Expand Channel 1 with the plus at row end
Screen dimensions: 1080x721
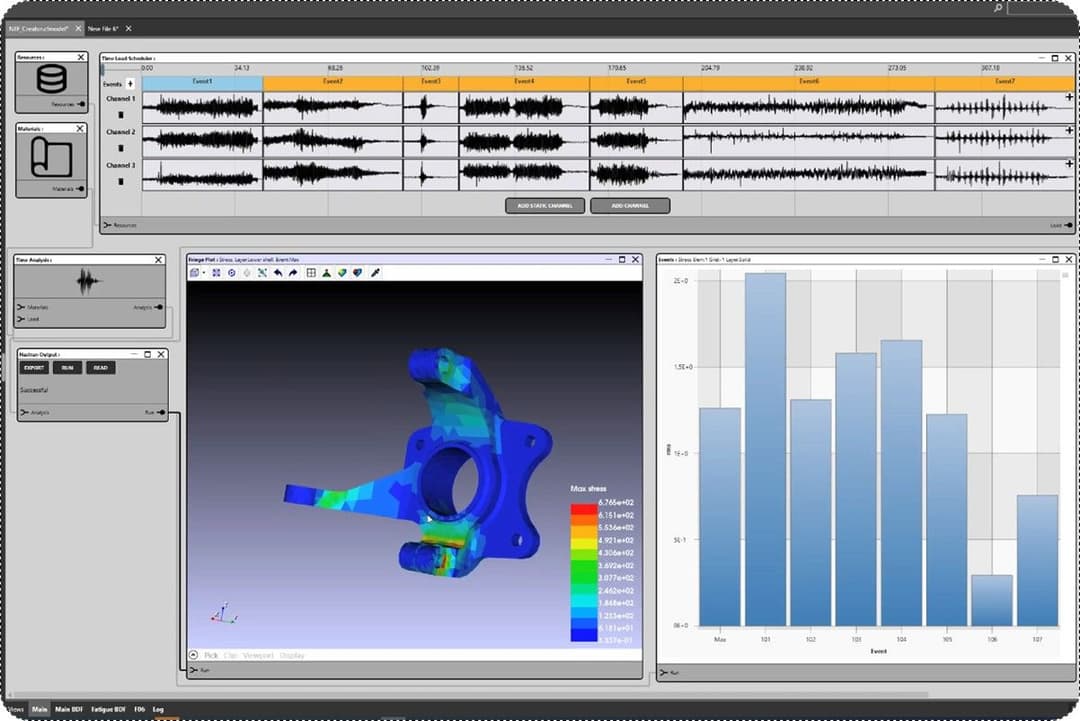click(x=1069, y=98)
